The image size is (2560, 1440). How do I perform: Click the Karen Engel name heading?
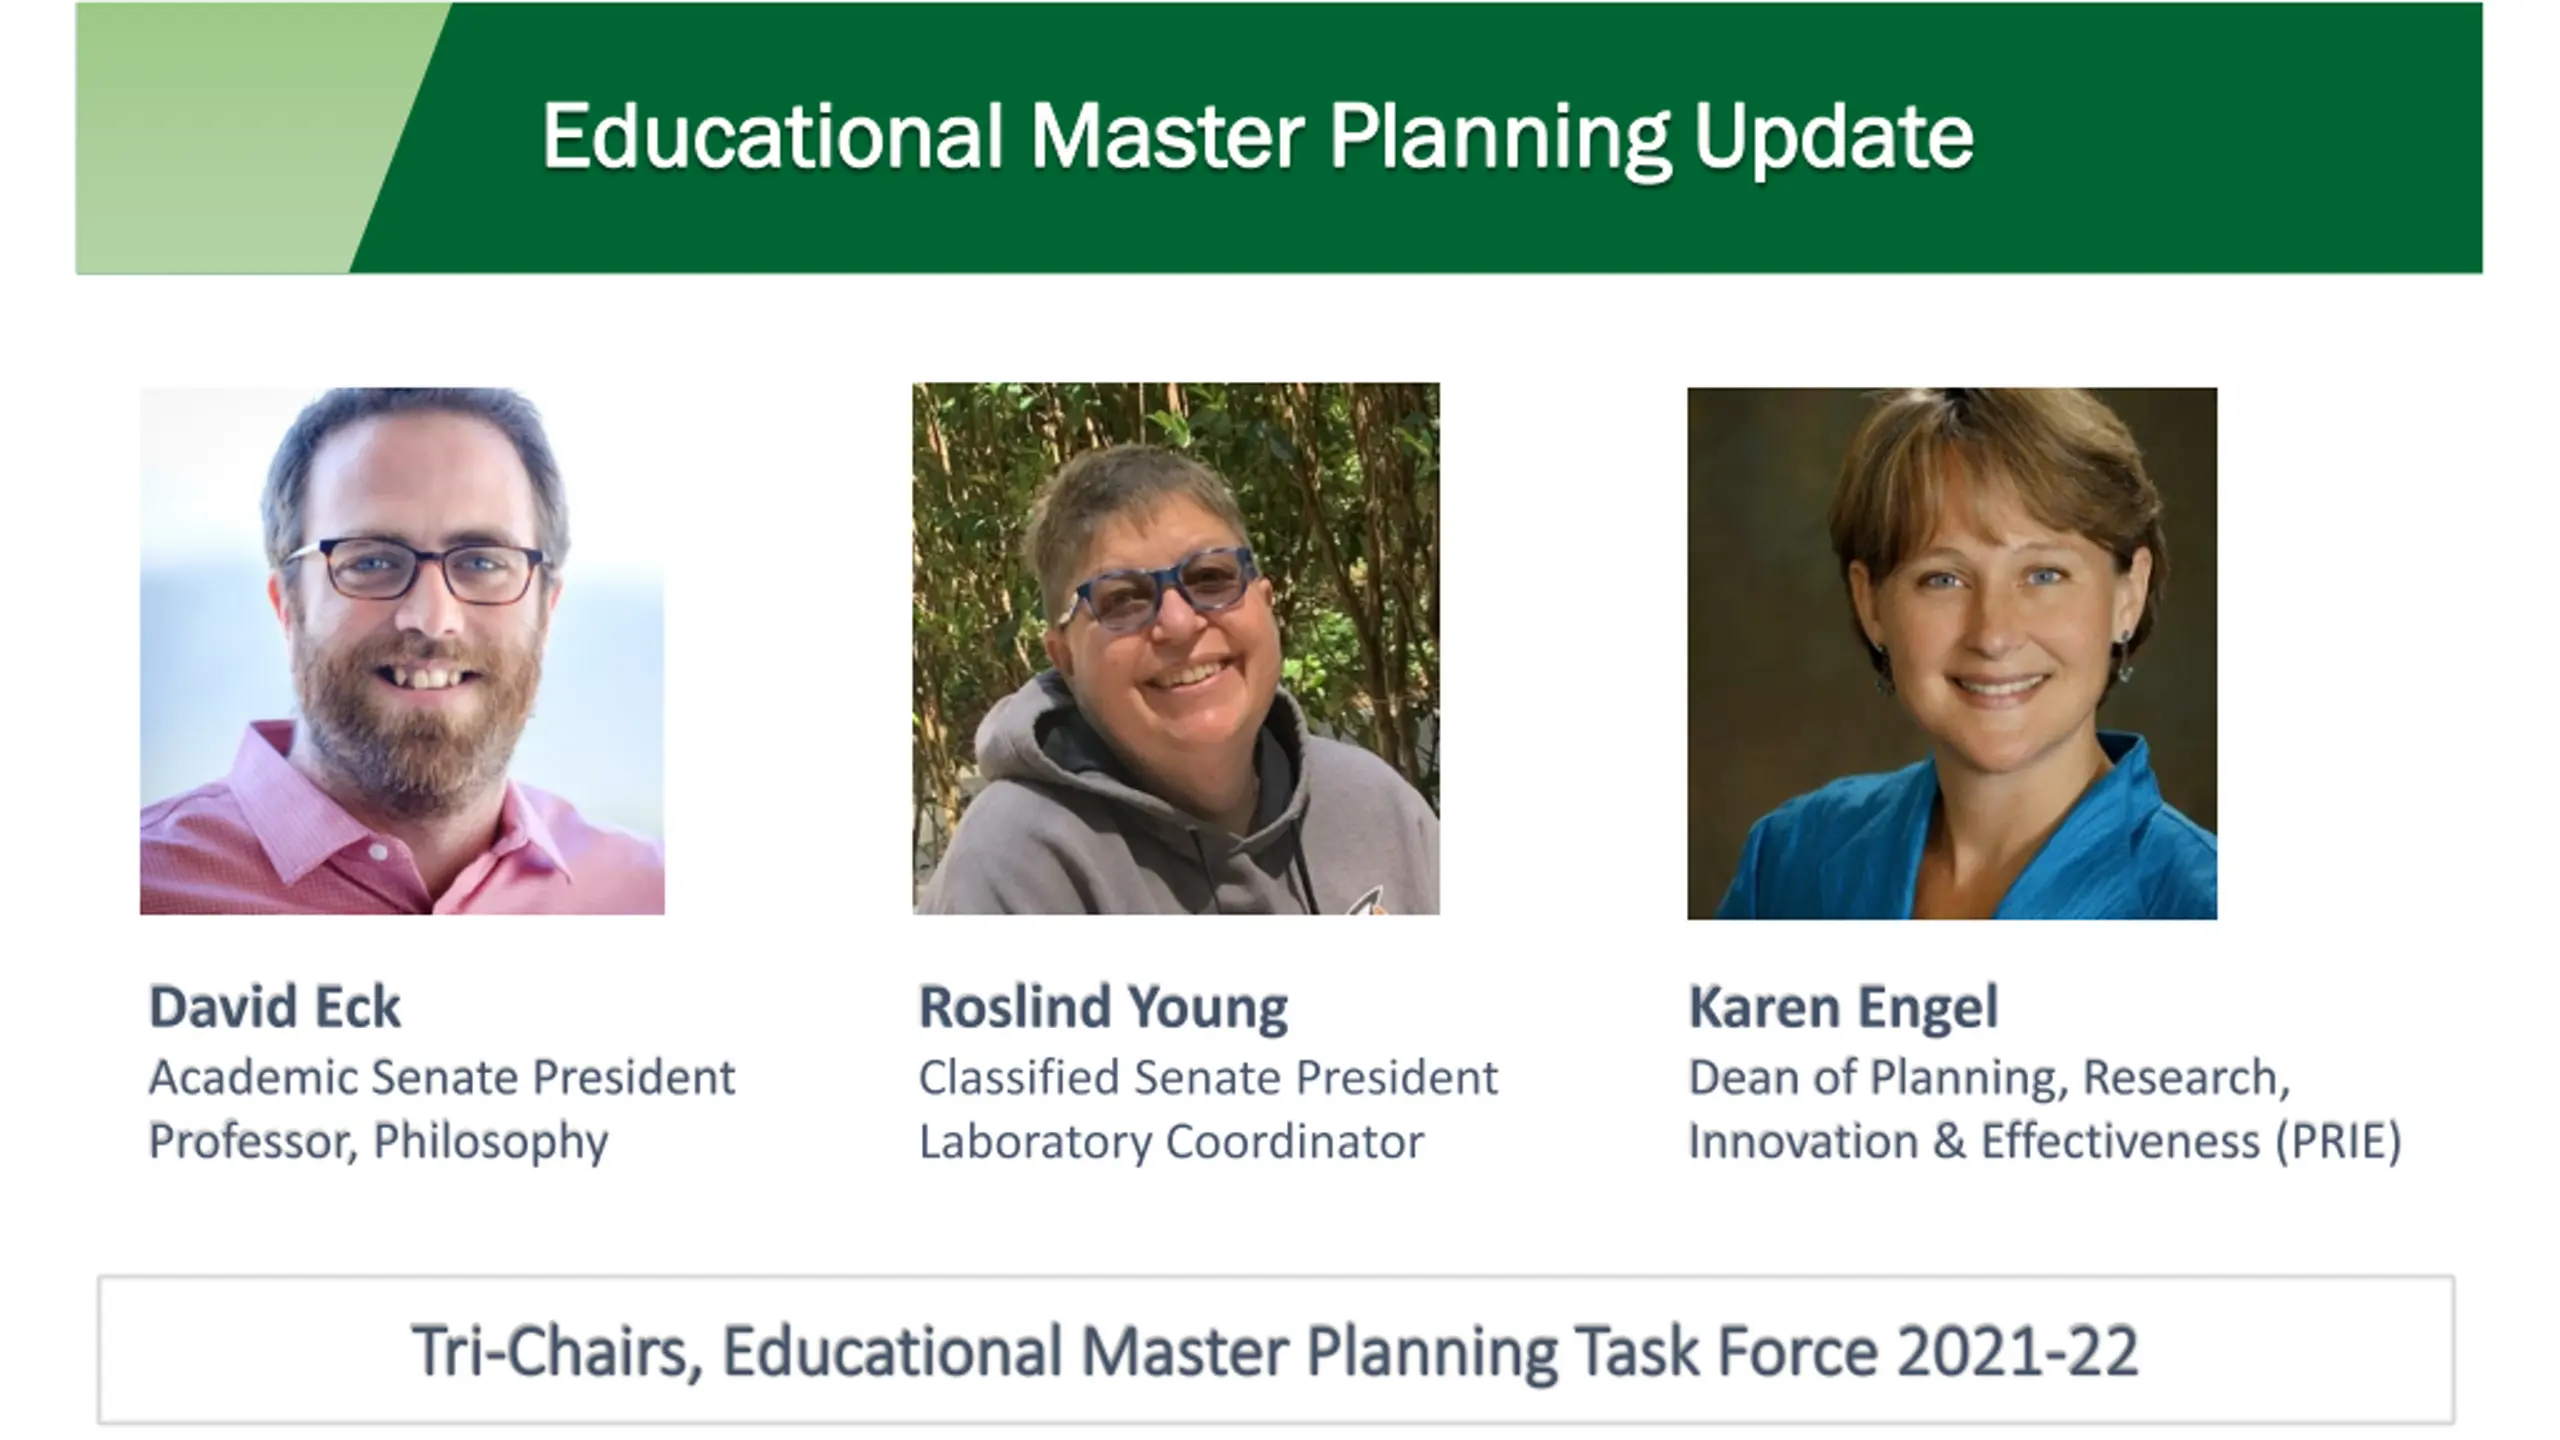coord(1843,1006)
